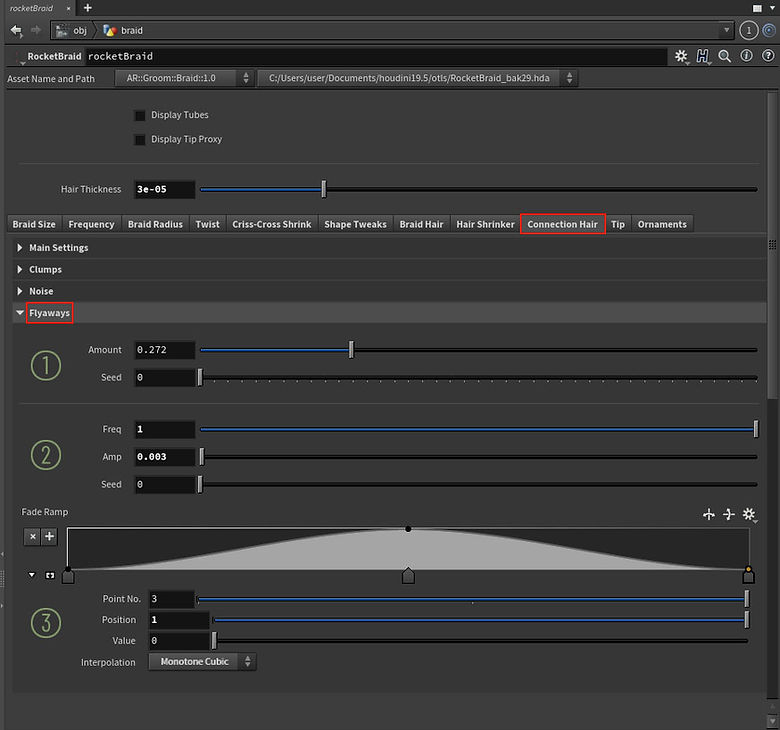Click the ramp fit icon beside the ramp markers
This screenshot has height=730, width=780.
50,575
